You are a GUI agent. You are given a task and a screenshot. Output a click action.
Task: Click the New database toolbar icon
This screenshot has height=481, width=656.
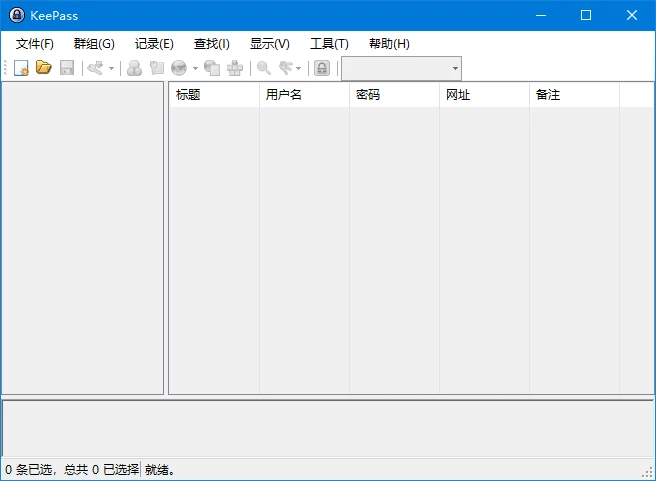(21, 68)
